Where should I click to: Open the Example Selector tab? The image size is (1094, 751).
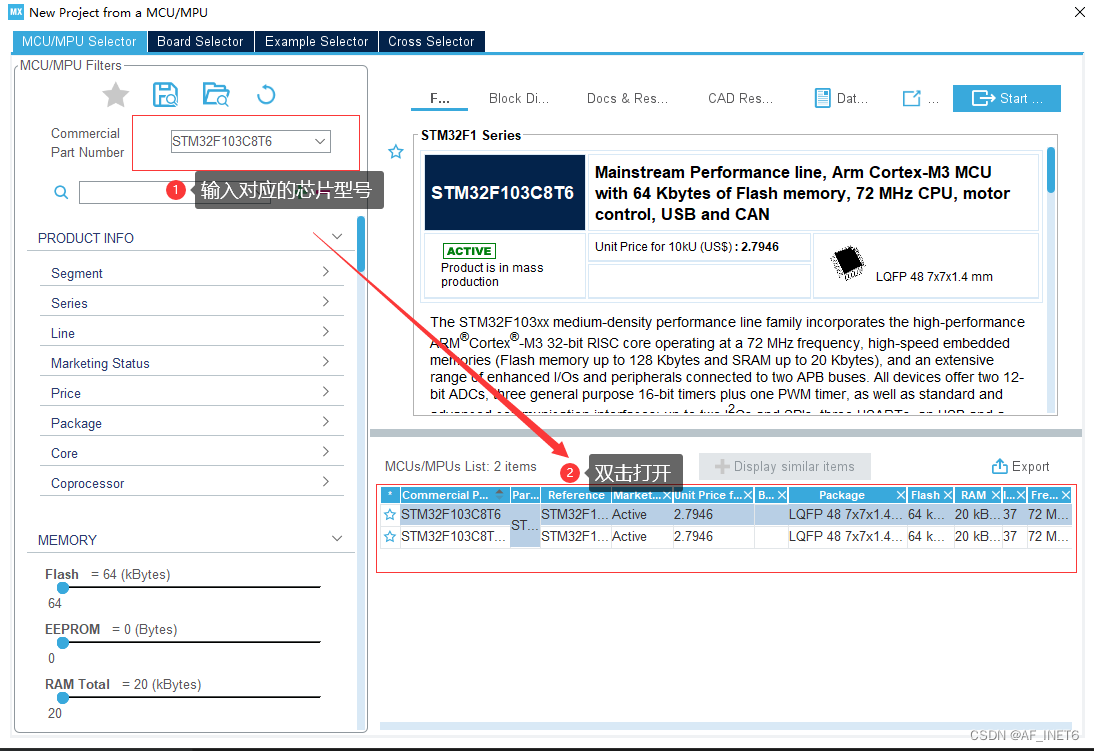click(x=316, y=41)
